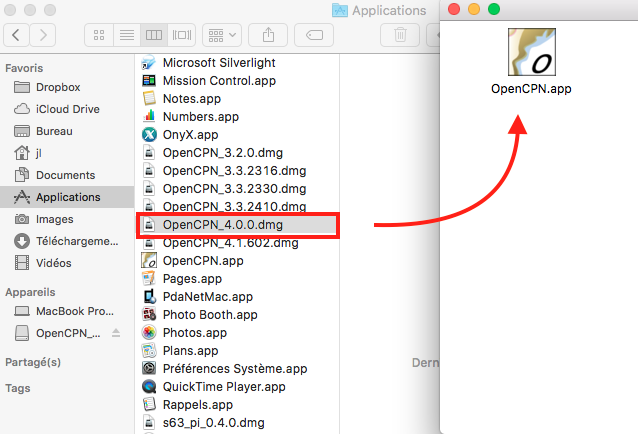Image resolution: width=638 pixels, height=434 pixels.
Task: Click the Partagé(s) section header
Action: point(33,362)
